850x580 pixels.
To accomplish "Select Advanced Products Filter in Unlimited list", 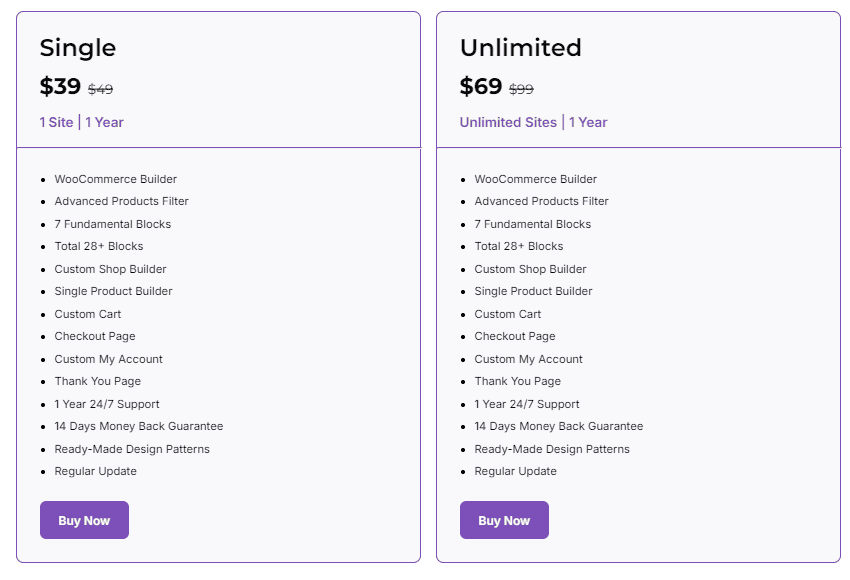I will click(541, 201).
